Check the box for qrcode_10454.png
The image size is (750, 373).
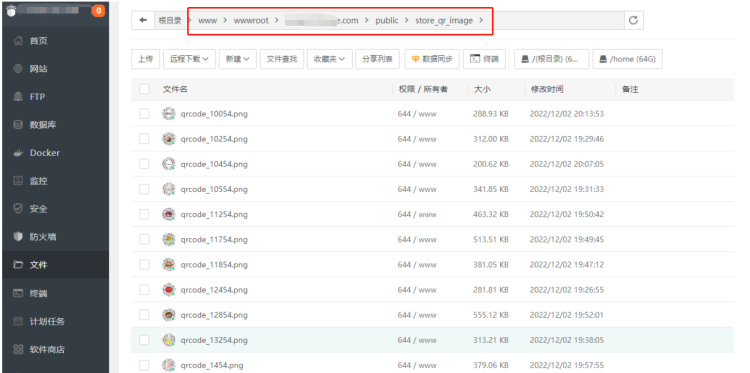(x=144, y=164)
